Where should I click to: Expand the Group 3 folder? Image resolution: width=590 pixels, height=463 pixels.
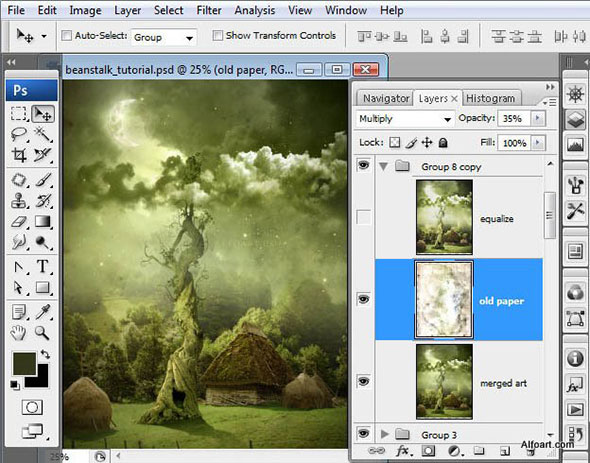click(384, 434)
